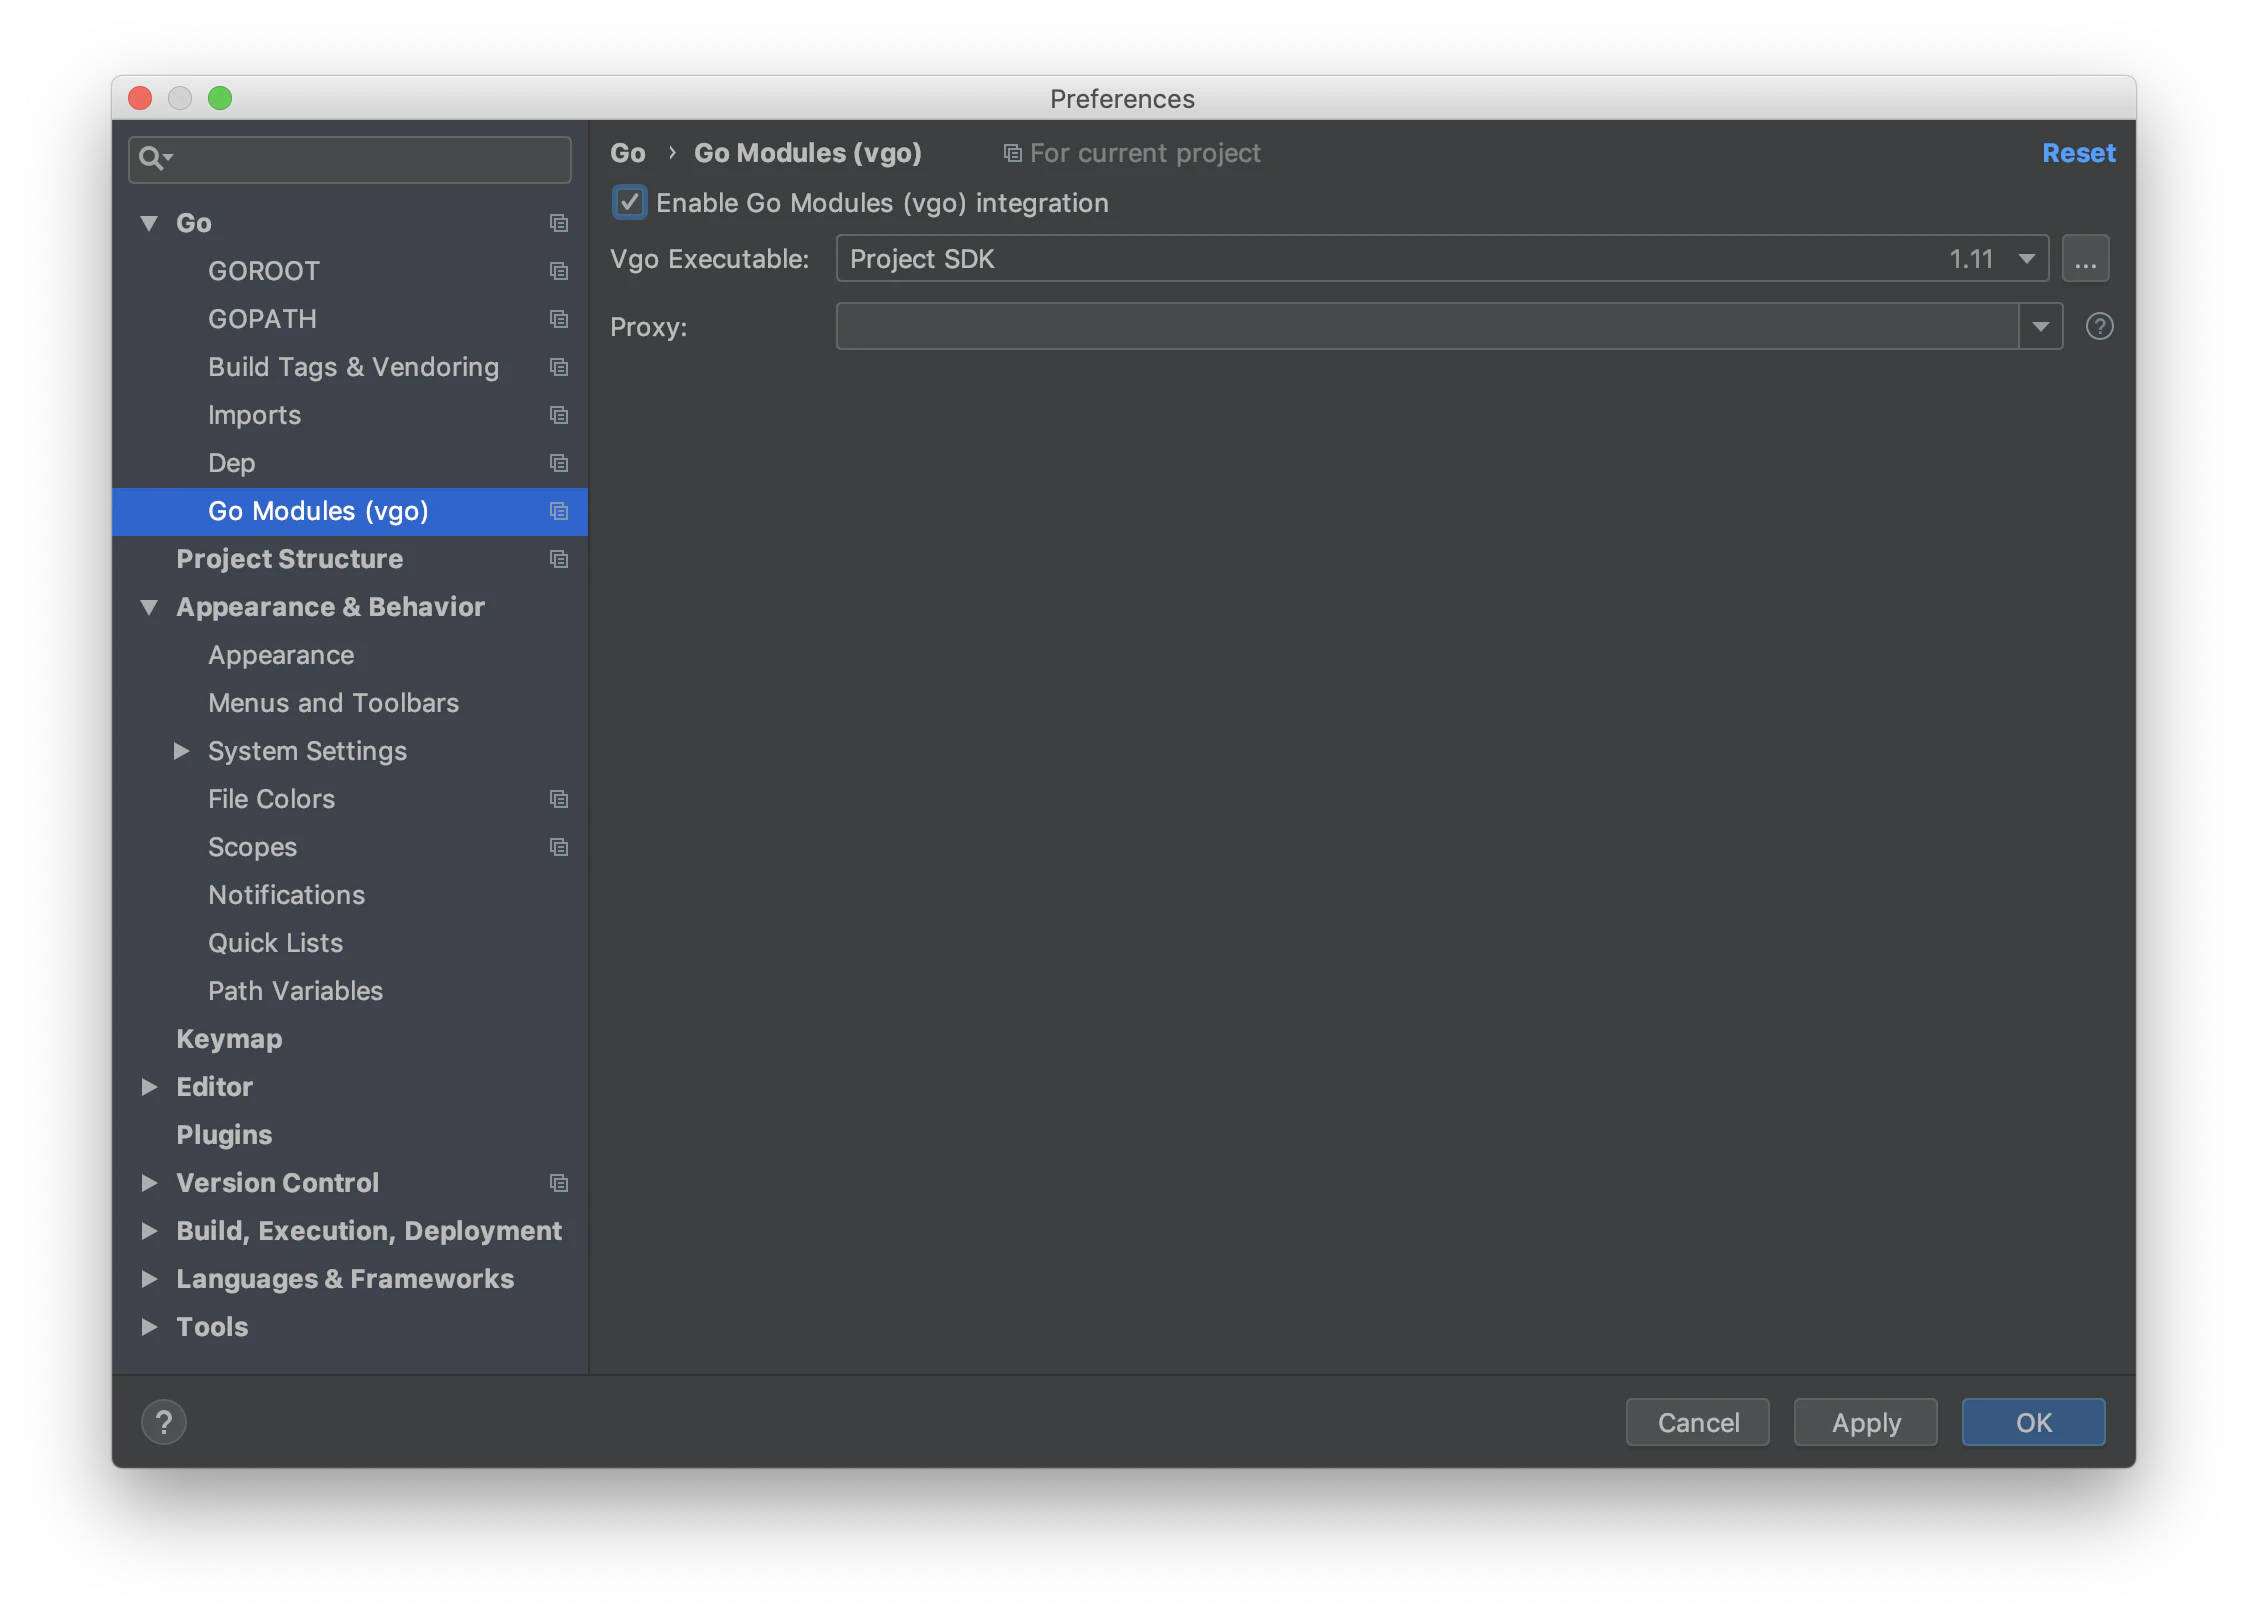Expand the System Settings node
2248x1616 pixels.
point(181,751)
